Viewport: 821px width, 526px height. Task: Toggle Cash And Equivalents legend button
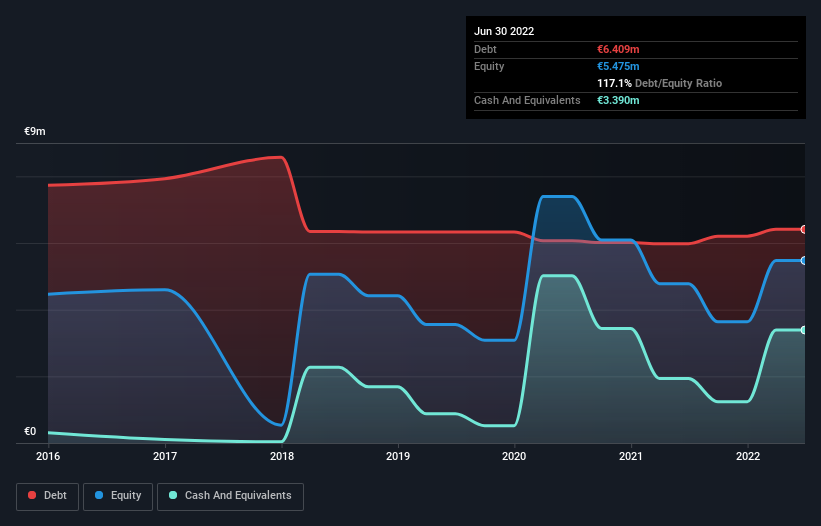point(230,496)
